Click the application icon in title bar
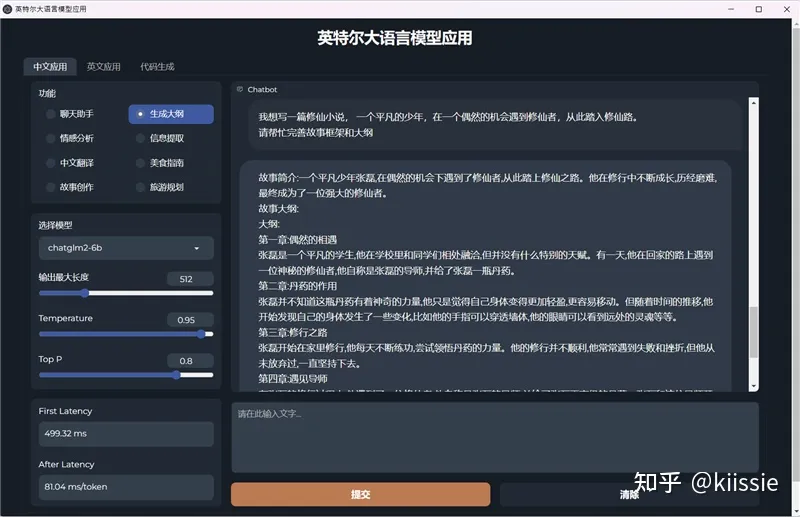Viewport: 800px width, 517px height. coord(7,9)
